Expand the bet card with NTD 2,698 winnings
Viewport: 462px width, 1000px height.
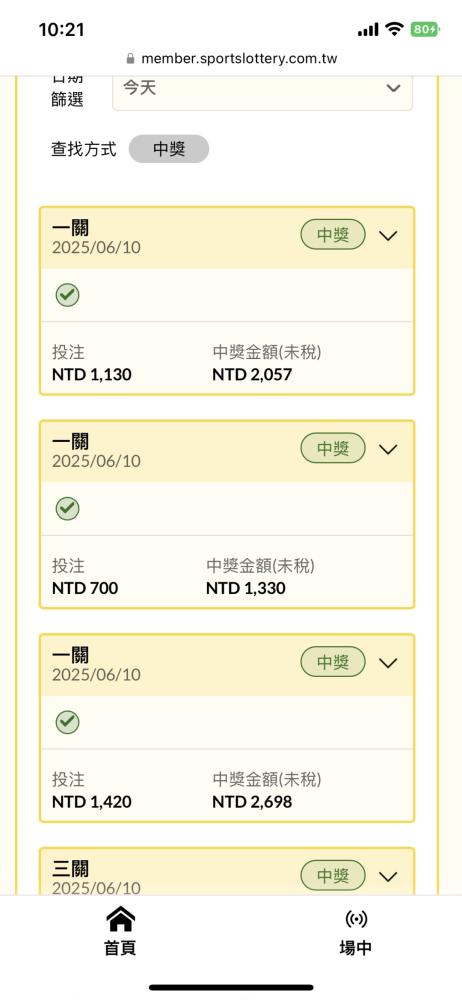(x=388, y=663)
